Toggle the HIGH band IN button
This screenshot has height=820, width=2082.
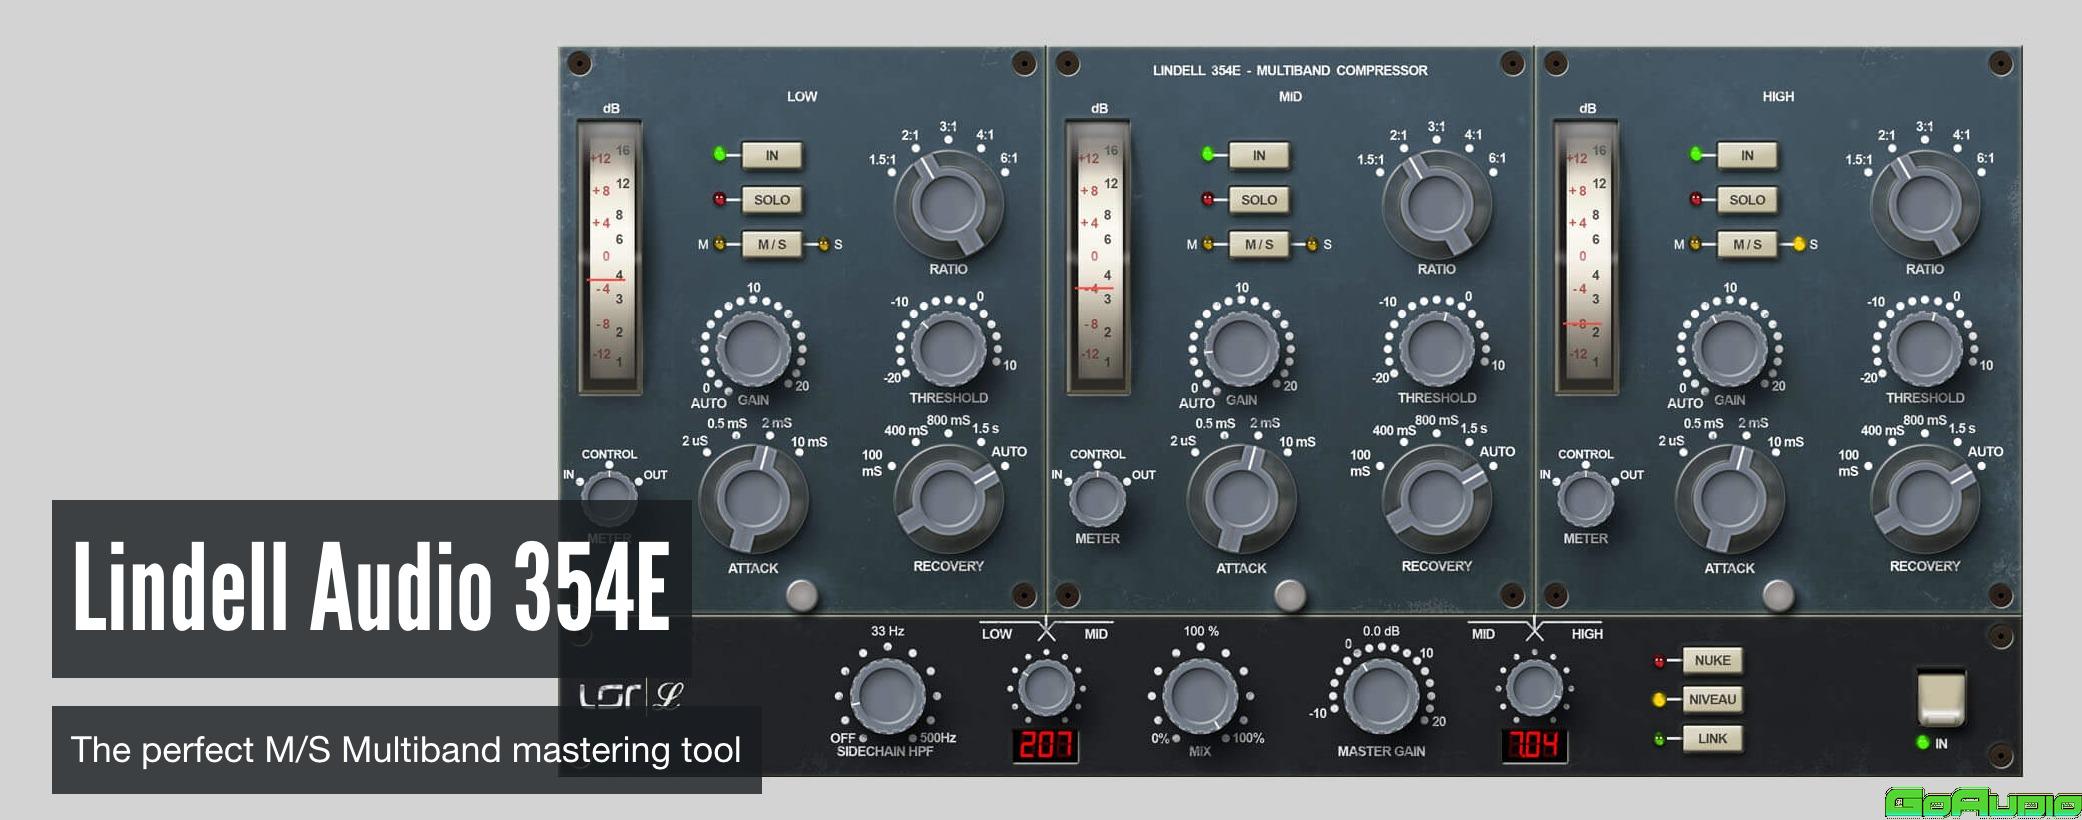(1747, 155)
